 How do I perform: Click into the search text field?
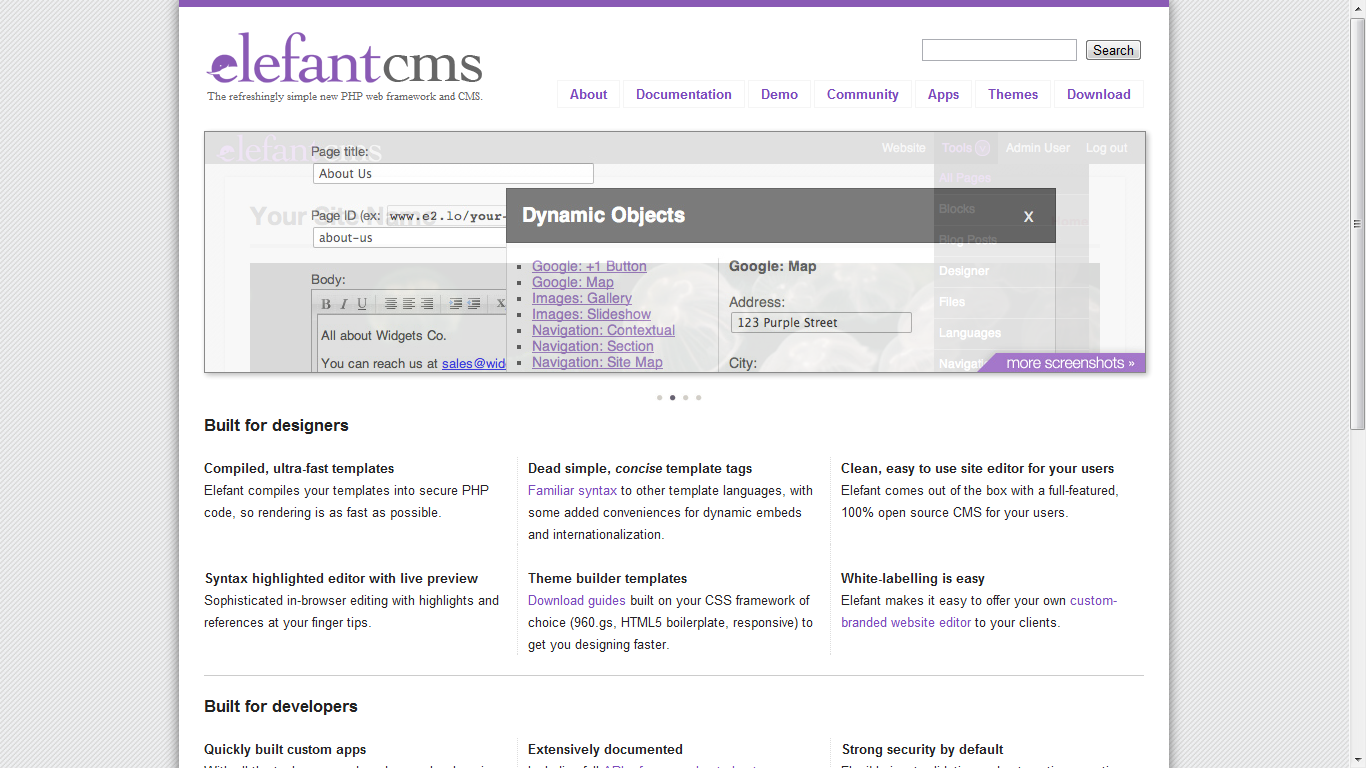(999, 50)
